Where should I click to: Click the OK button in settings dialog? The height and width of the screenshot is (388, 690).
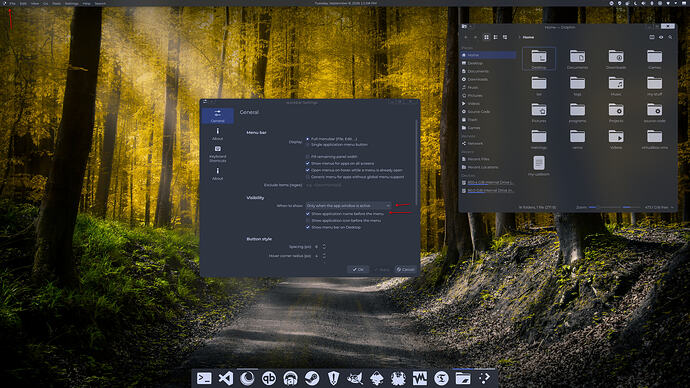[x=358, y=269]
